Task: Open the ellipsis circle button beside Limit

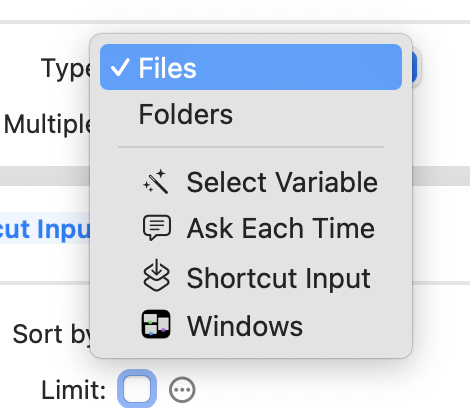Action: pyautogui.click(x=182, y=390)
